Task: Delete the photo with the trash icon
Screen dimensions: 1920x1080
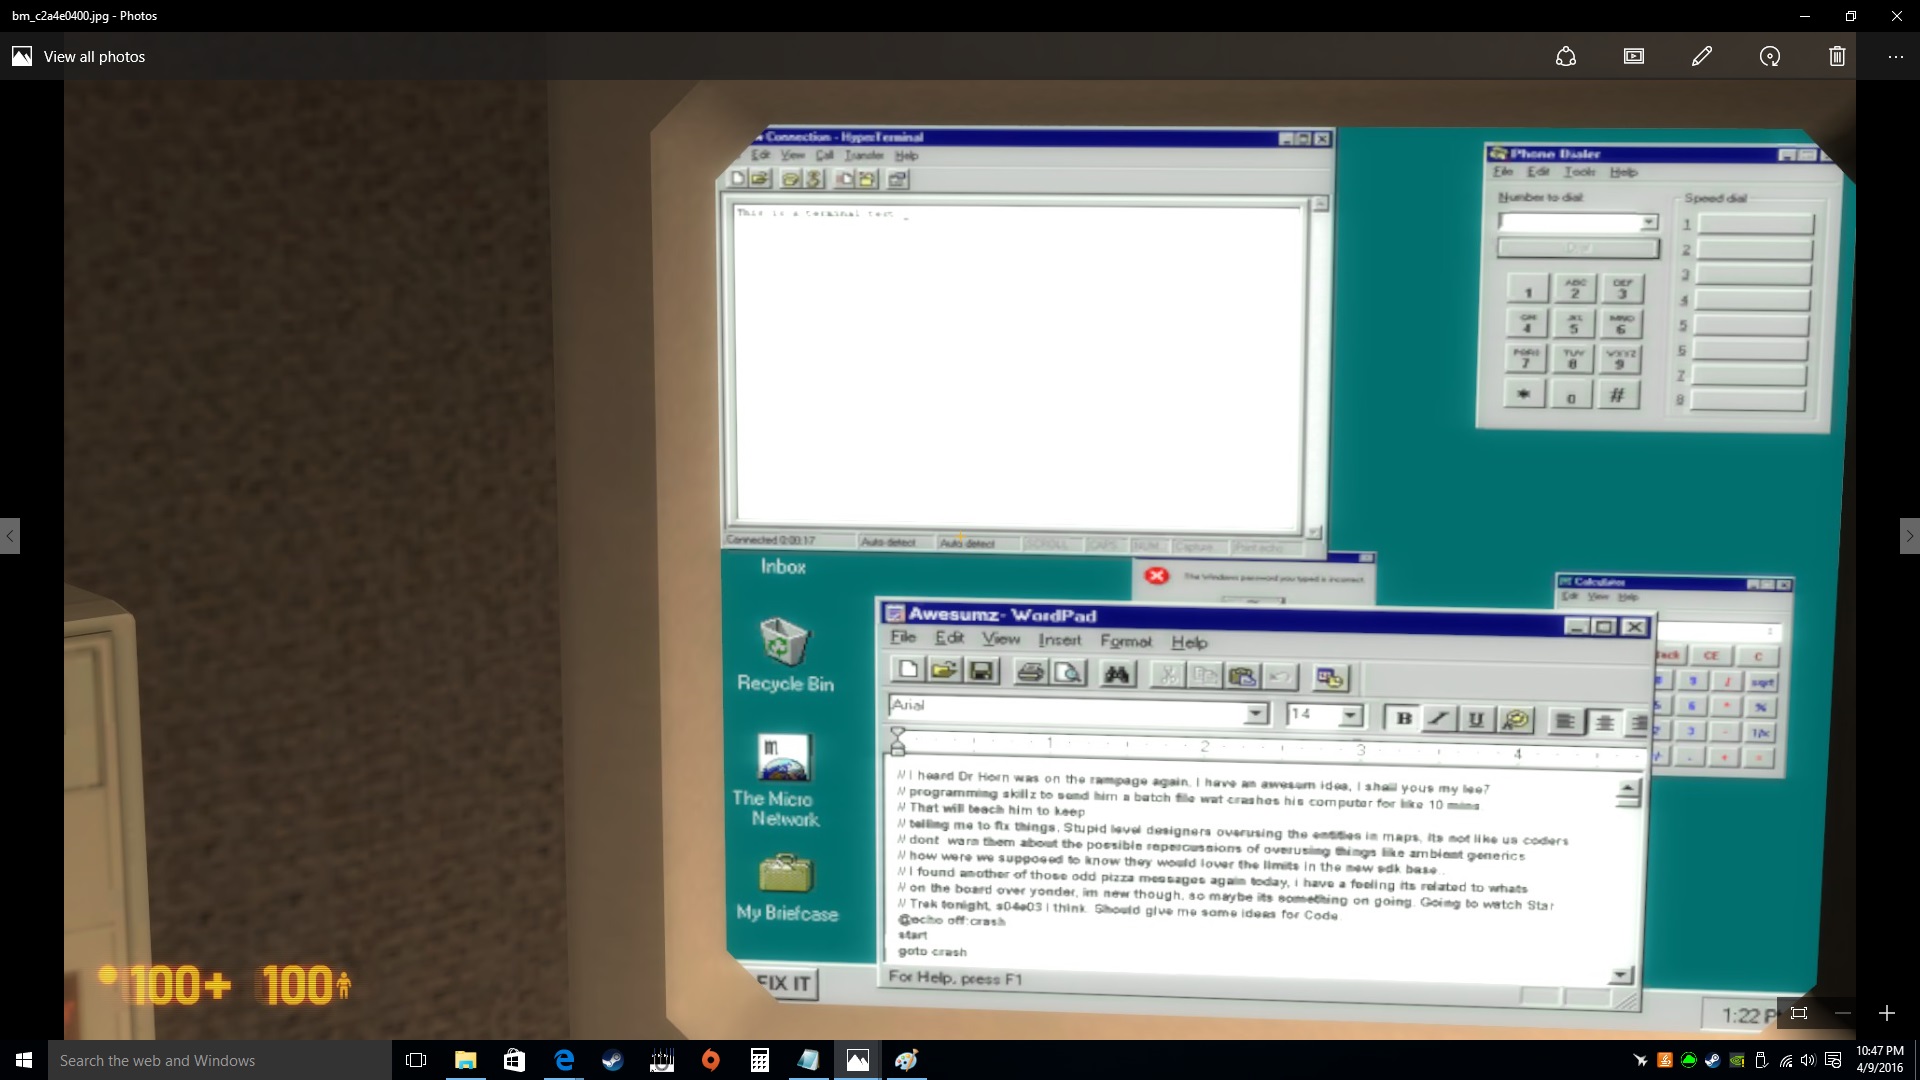Action: coord(1837,57)
